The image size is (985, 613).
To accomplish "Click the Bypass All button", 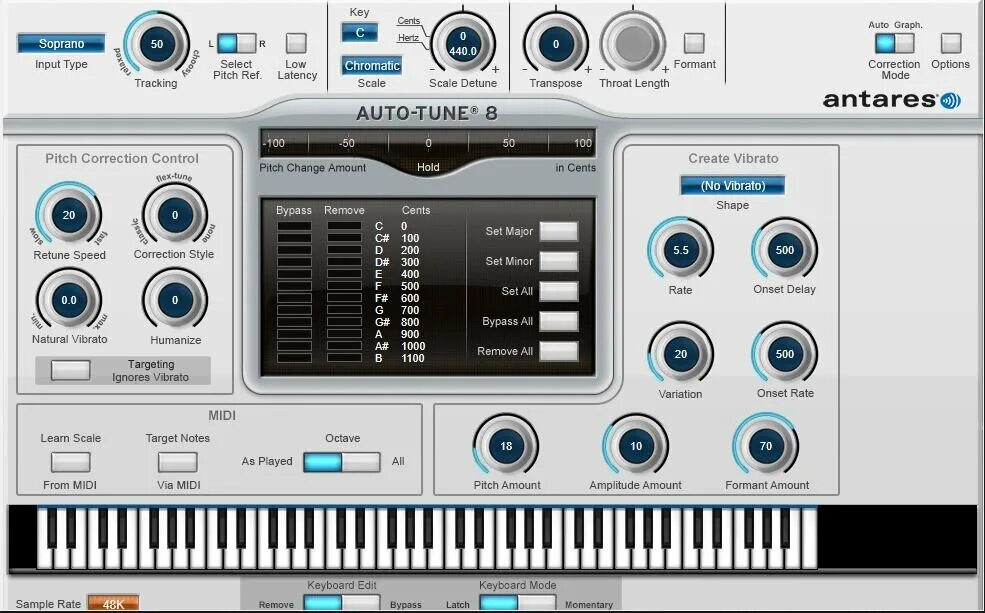I will click(x=558, y=322).
